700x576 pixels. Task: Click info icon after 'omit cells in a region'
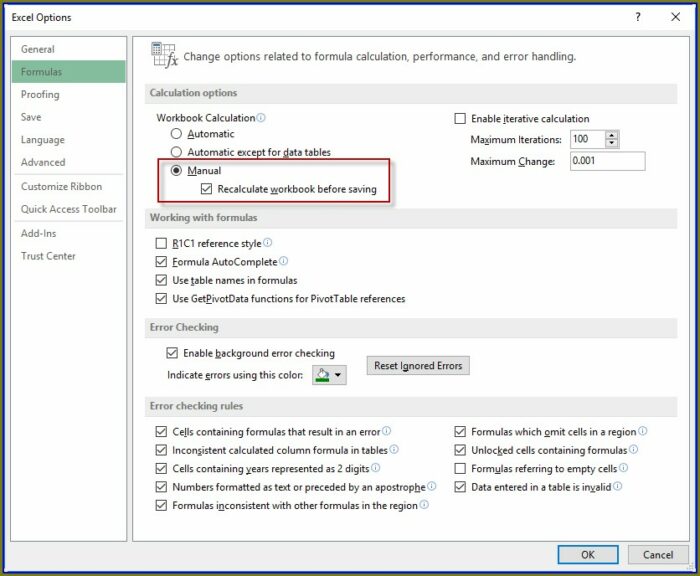[x=643, y=431]
